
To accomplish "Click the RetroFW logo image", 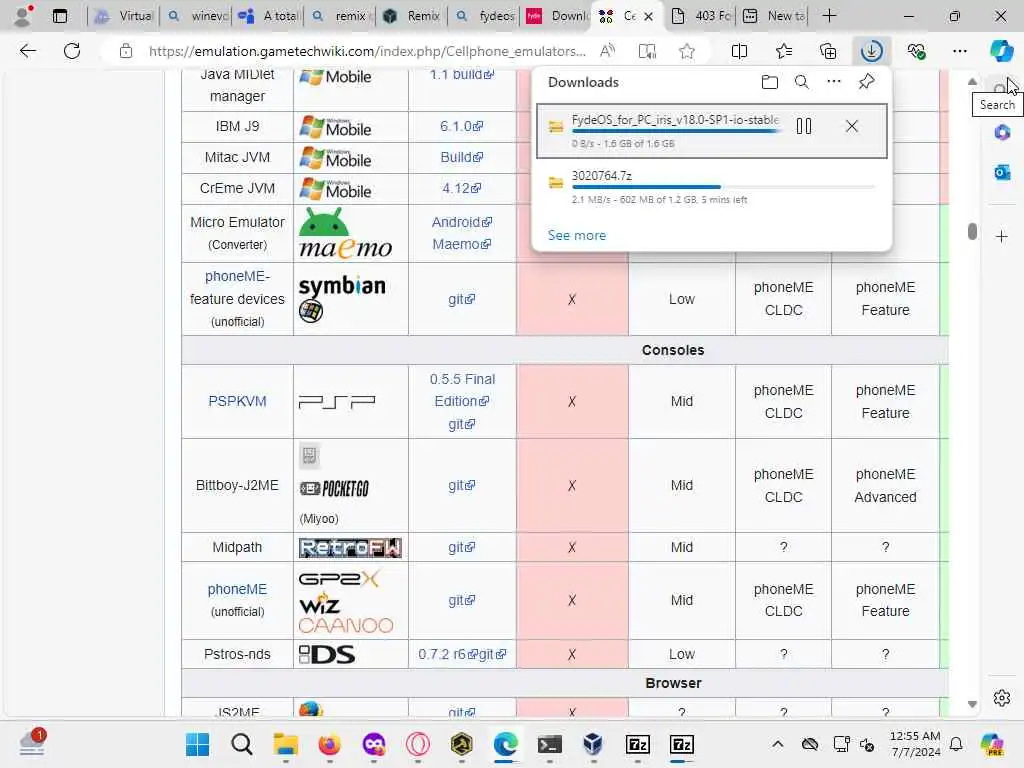I will [350, 547].
